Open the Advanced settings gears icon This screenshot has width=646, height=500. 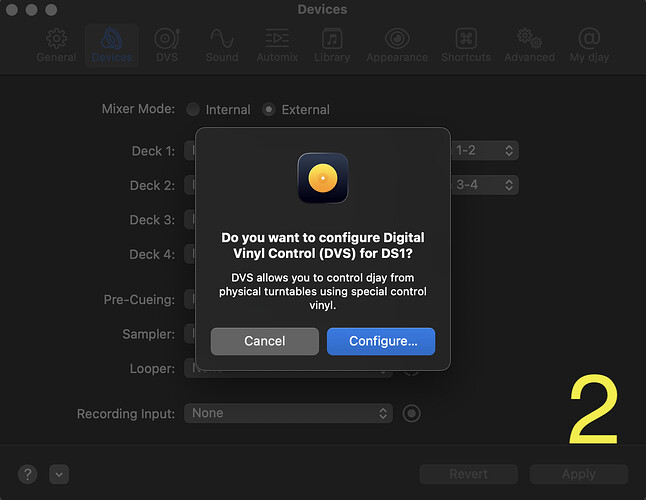530,45
